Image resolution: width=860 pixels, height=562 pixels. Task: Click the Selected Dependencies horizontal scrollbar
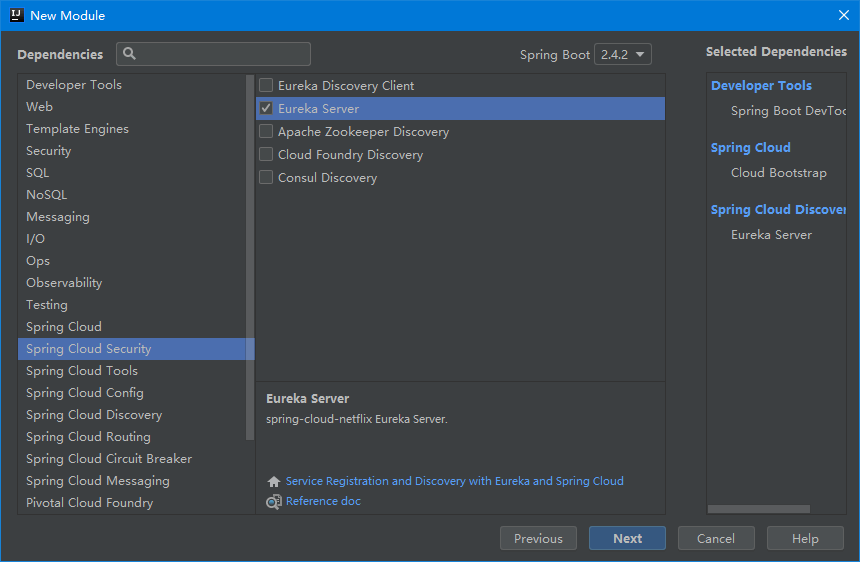pyautogui.click(x=759, y=509)
